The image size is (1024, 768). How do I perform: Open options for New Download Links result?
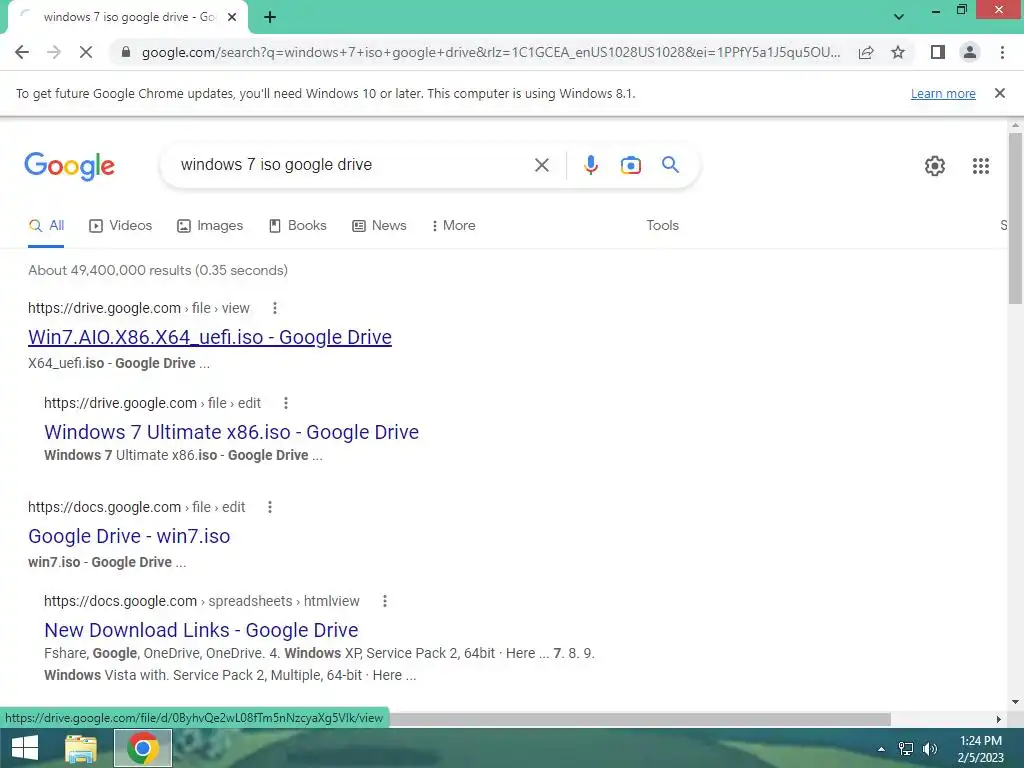click(385, 601)
